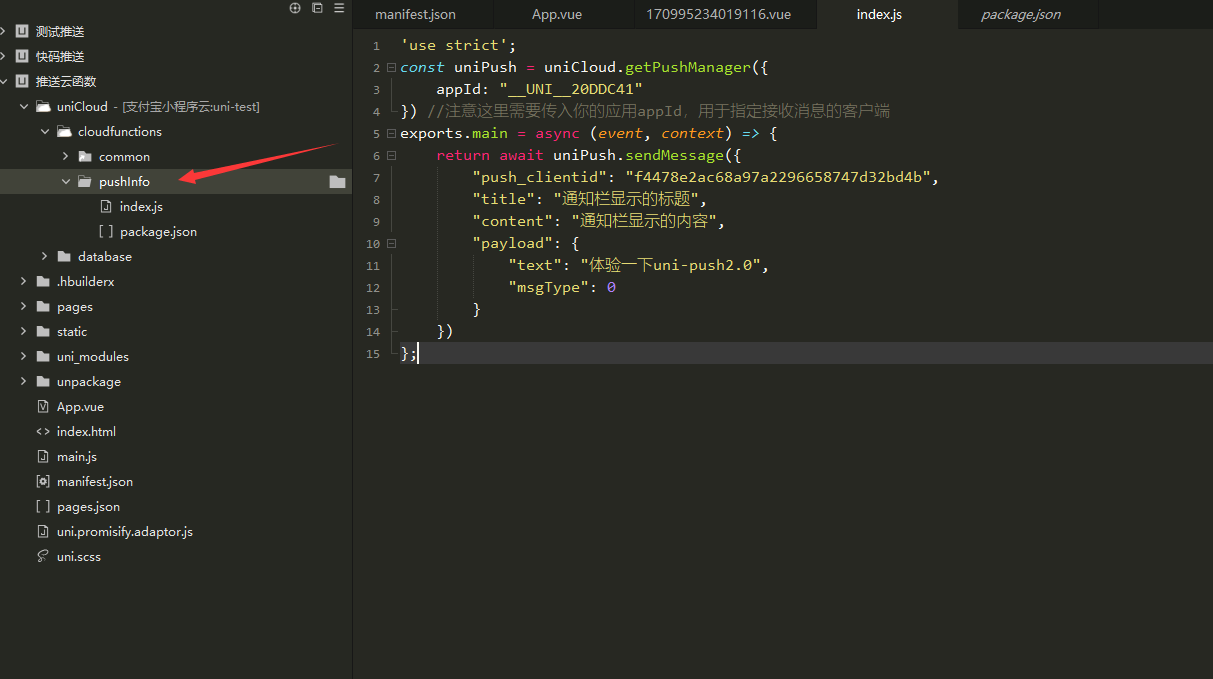Expand the static folder chevron
1213x679 pixels.
point(23,332)
